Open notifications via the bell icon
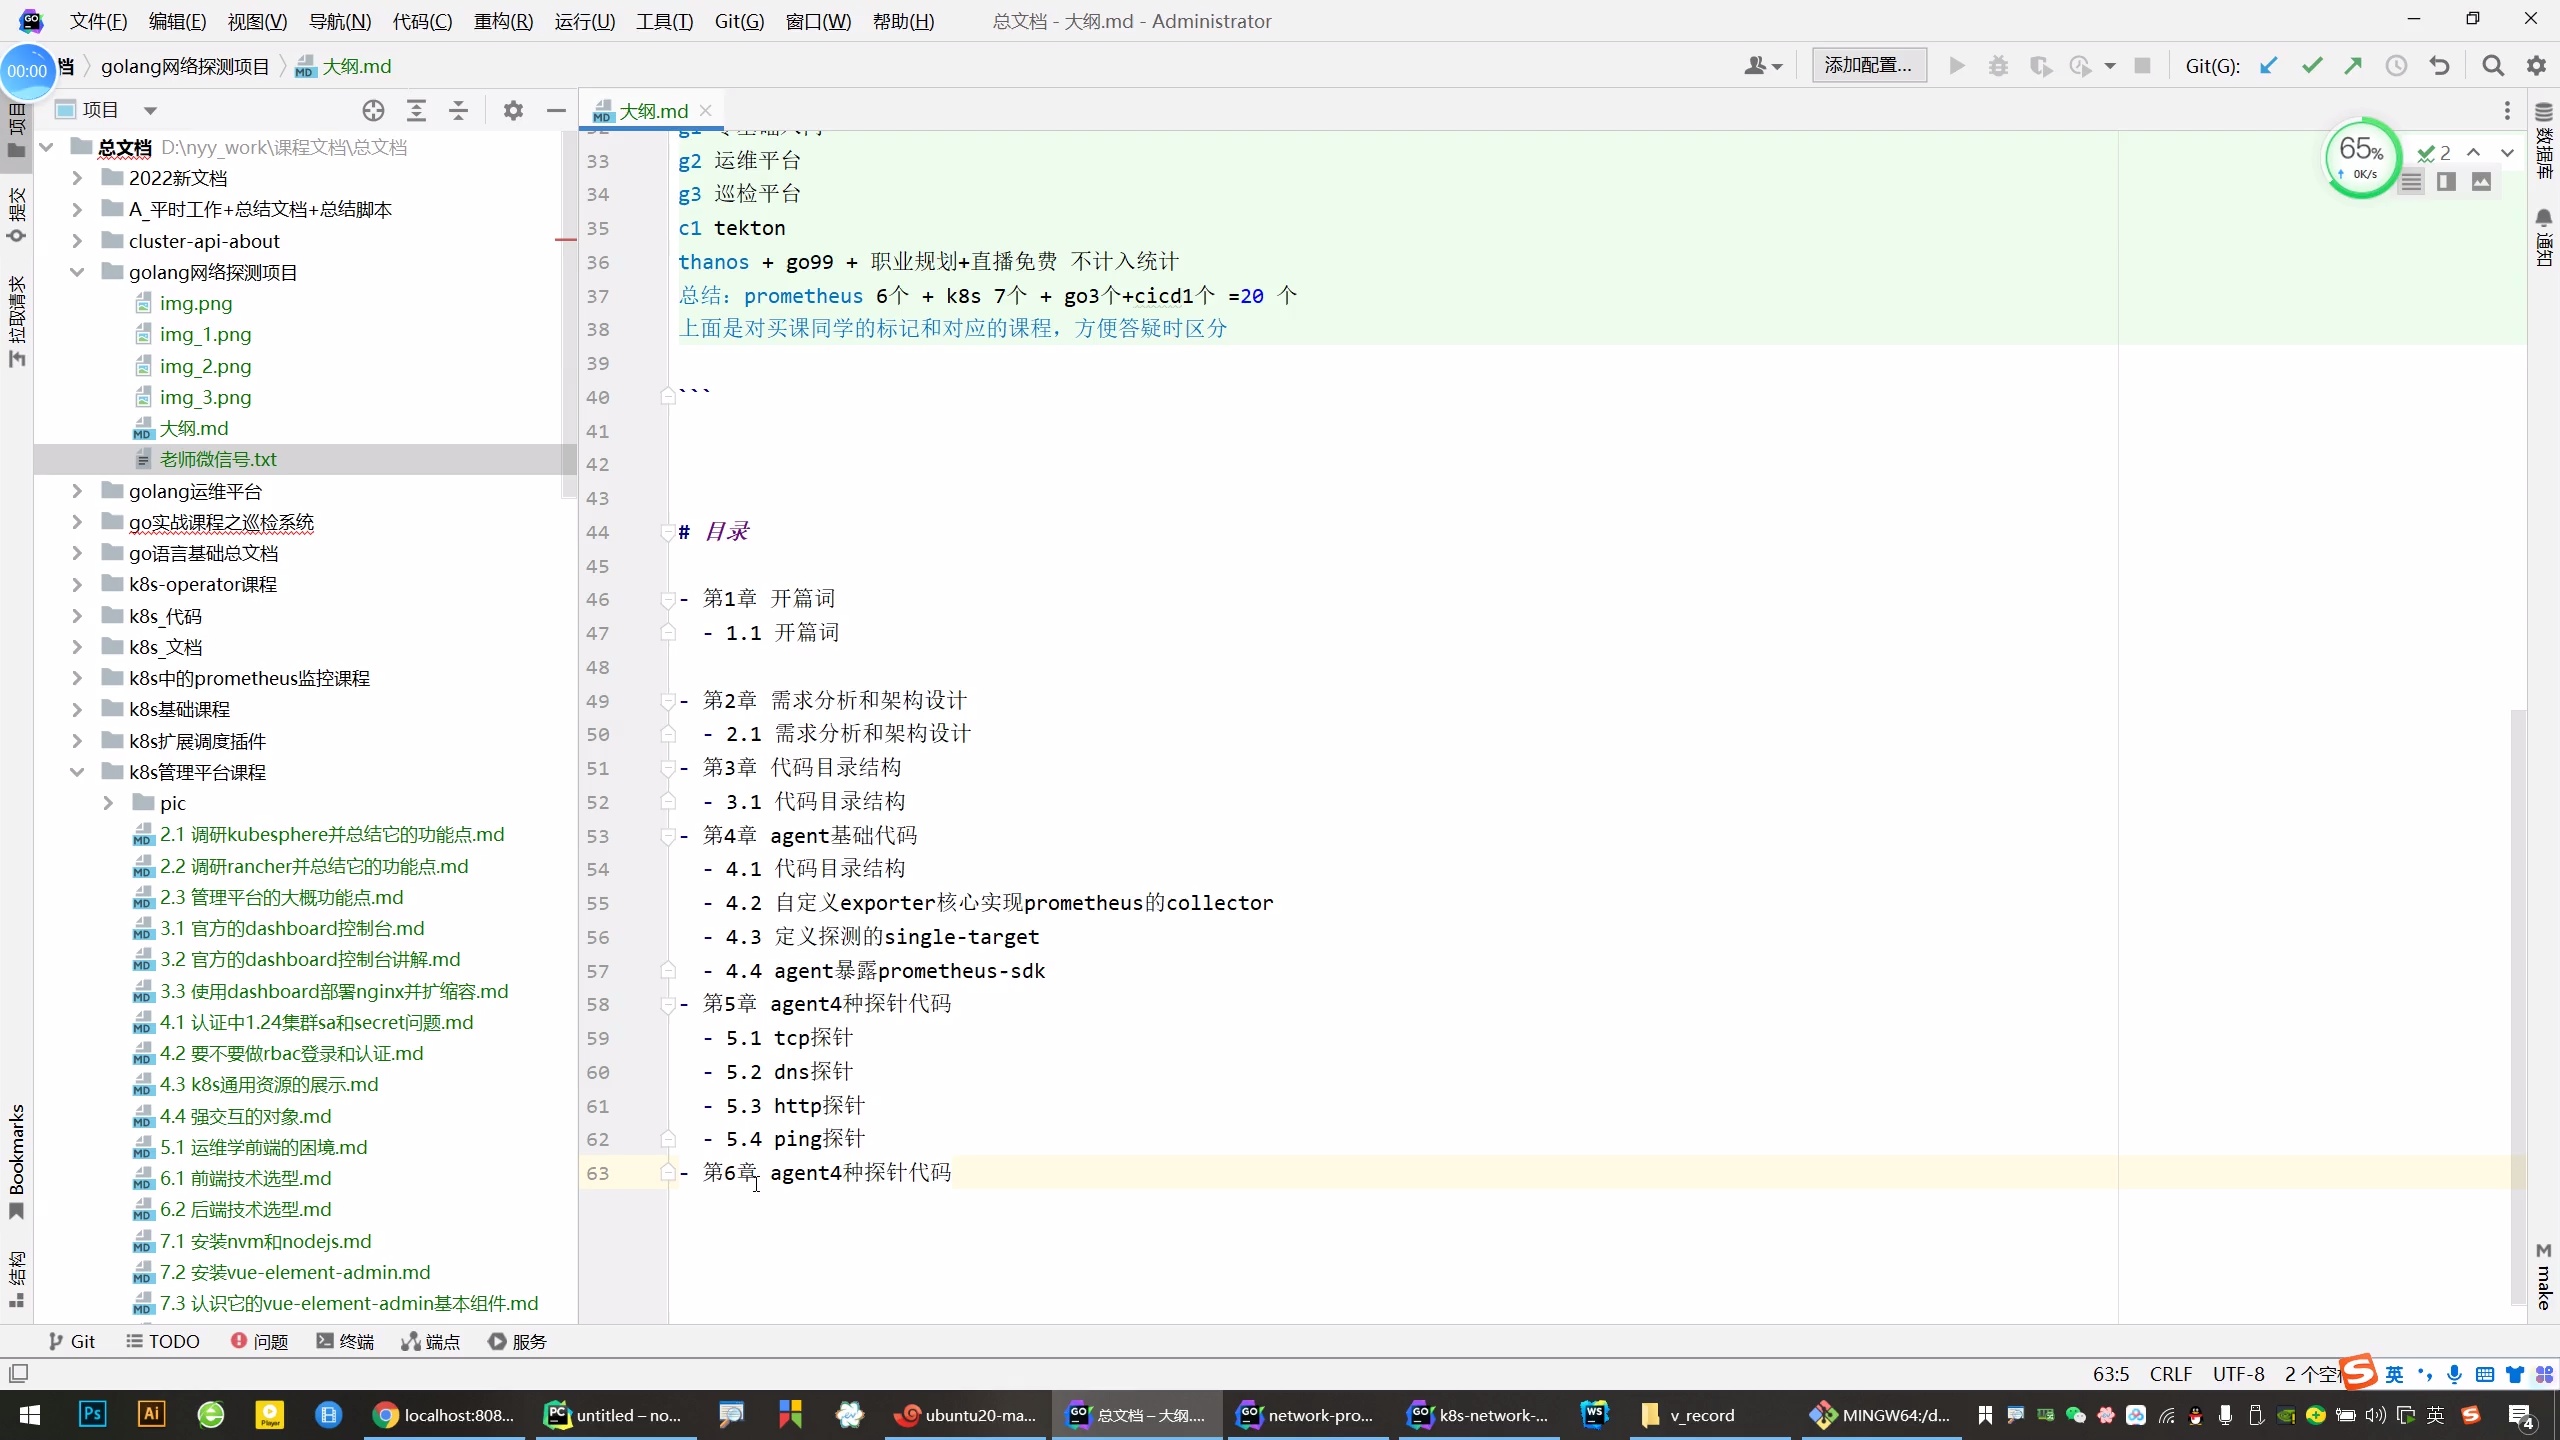2560x1440 pixels. click(x=2543, y=219)
